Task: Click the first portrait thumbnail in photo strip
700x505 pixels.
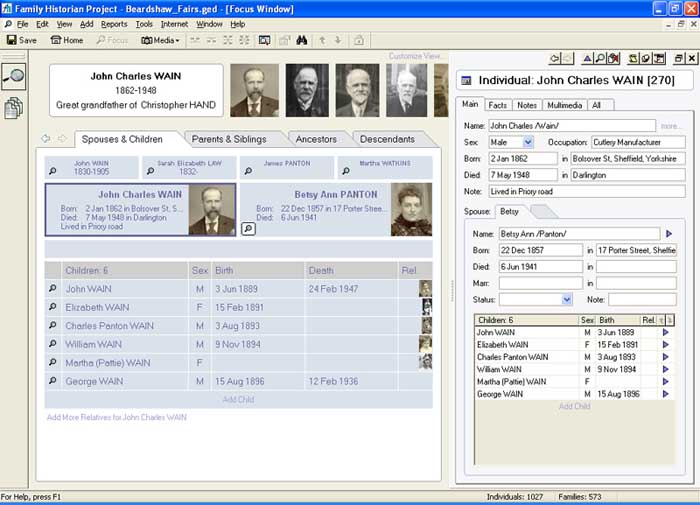Action: click(x=254, y=91)
